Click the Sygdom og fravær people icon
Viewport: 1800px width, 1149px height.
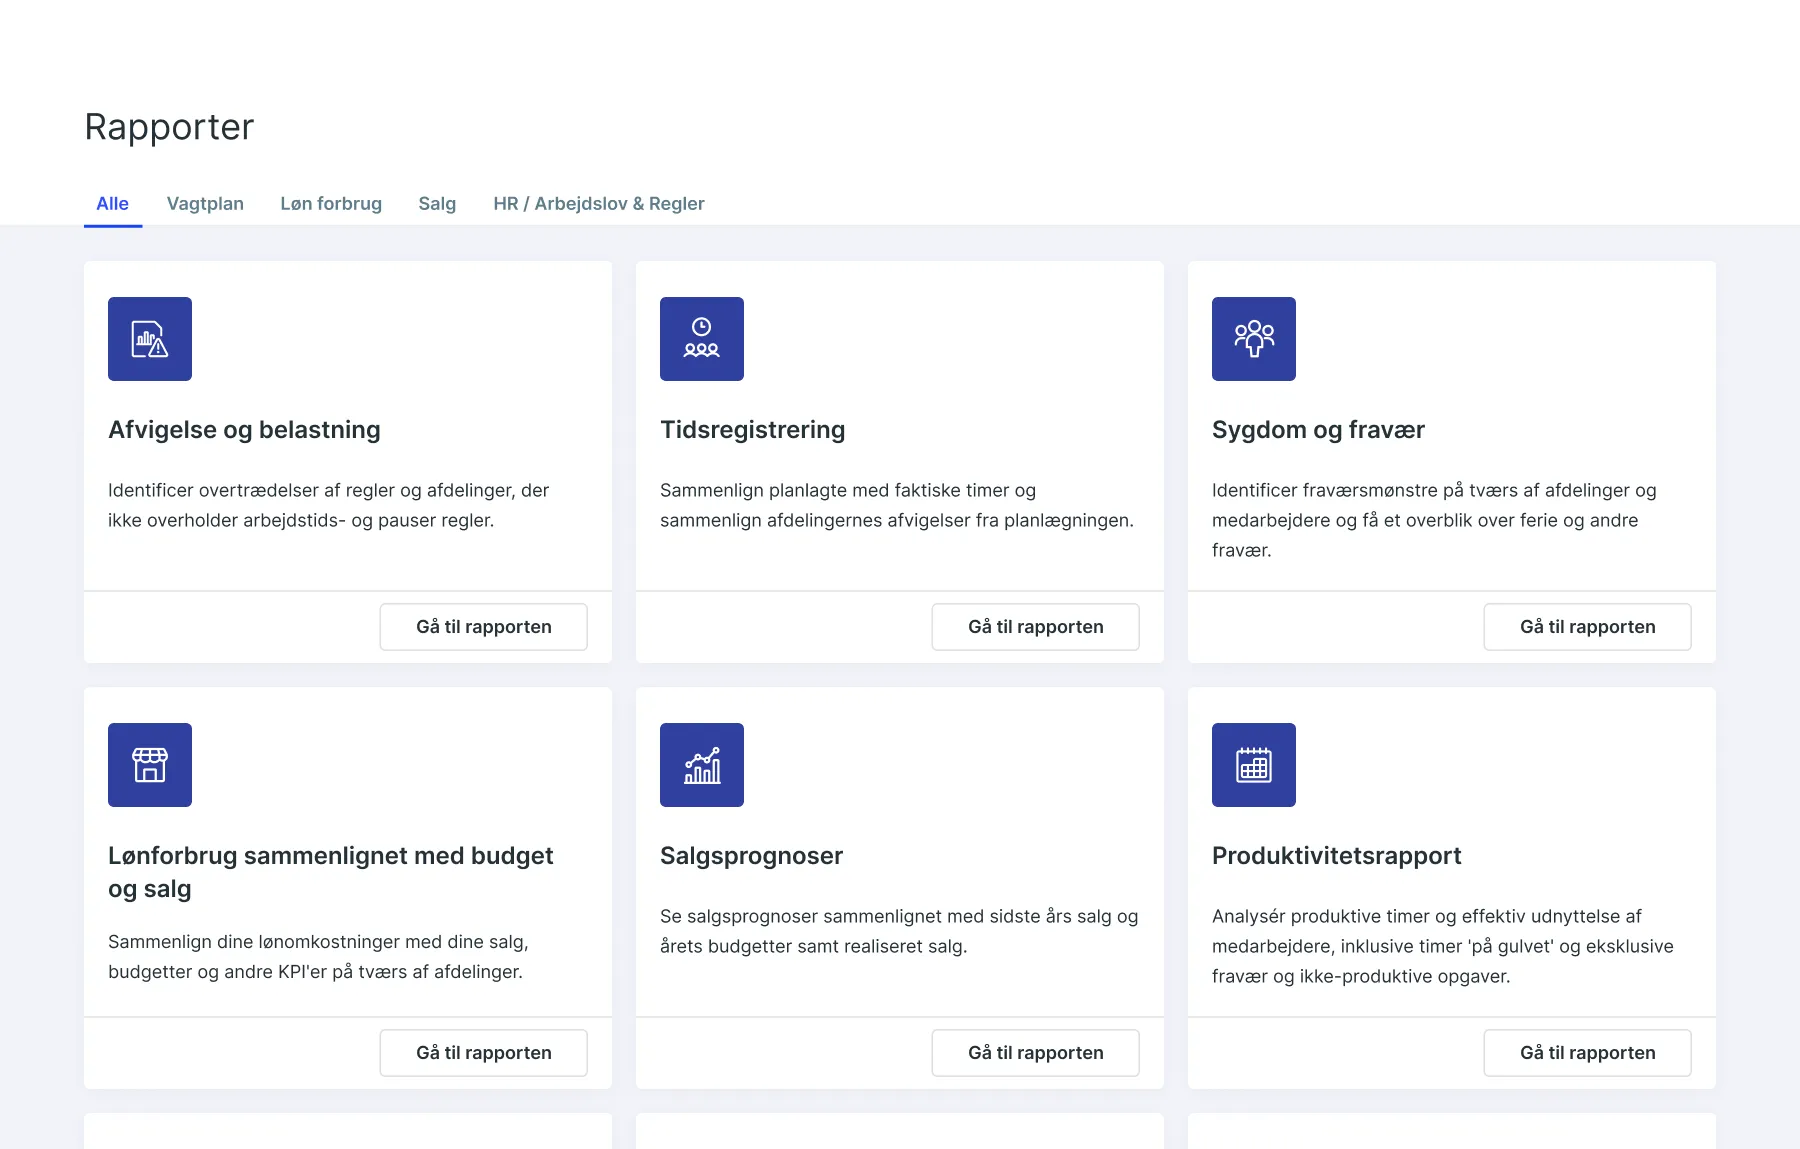pyautogui.click(x=1254, y=339)
